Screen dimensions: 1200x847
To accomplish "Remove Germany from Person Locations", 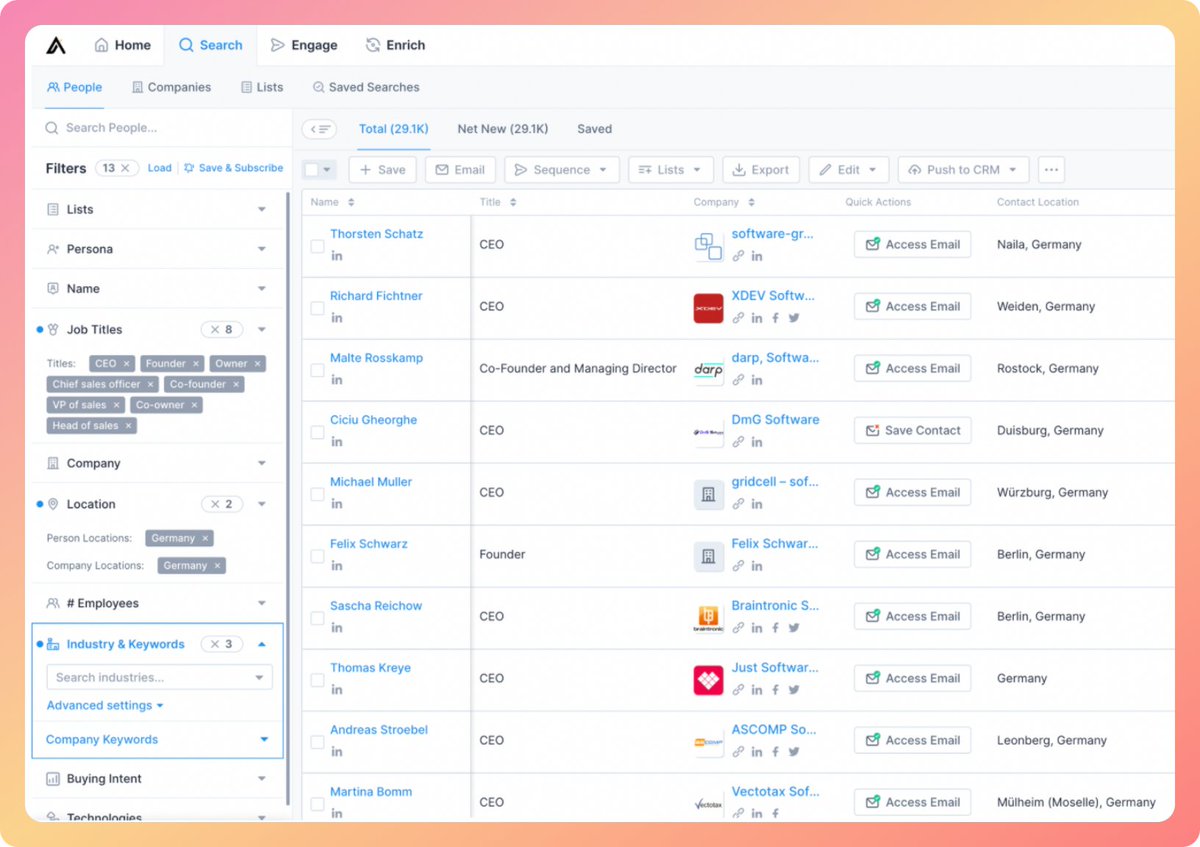I will point(205,538).
